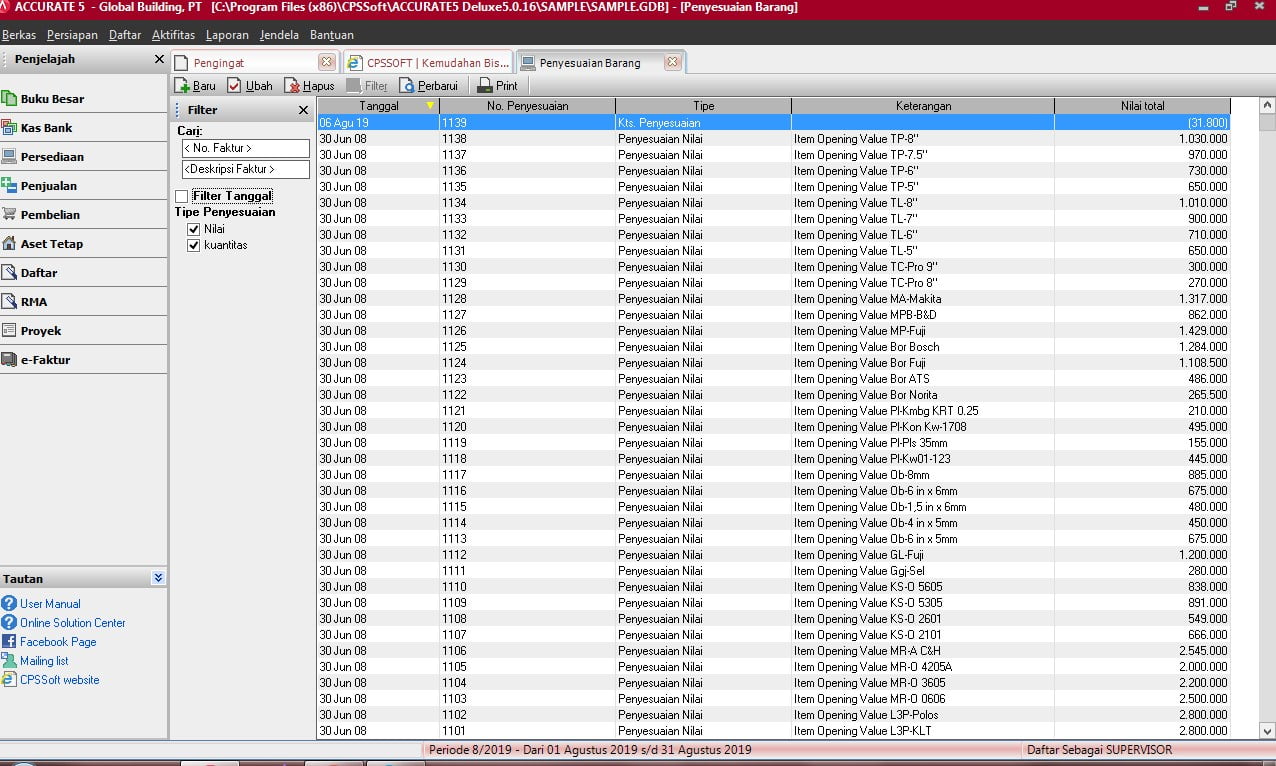The width and height of the screenshot is (1276, 766).
Task: Open the Laporan menu
Action: 227,35
